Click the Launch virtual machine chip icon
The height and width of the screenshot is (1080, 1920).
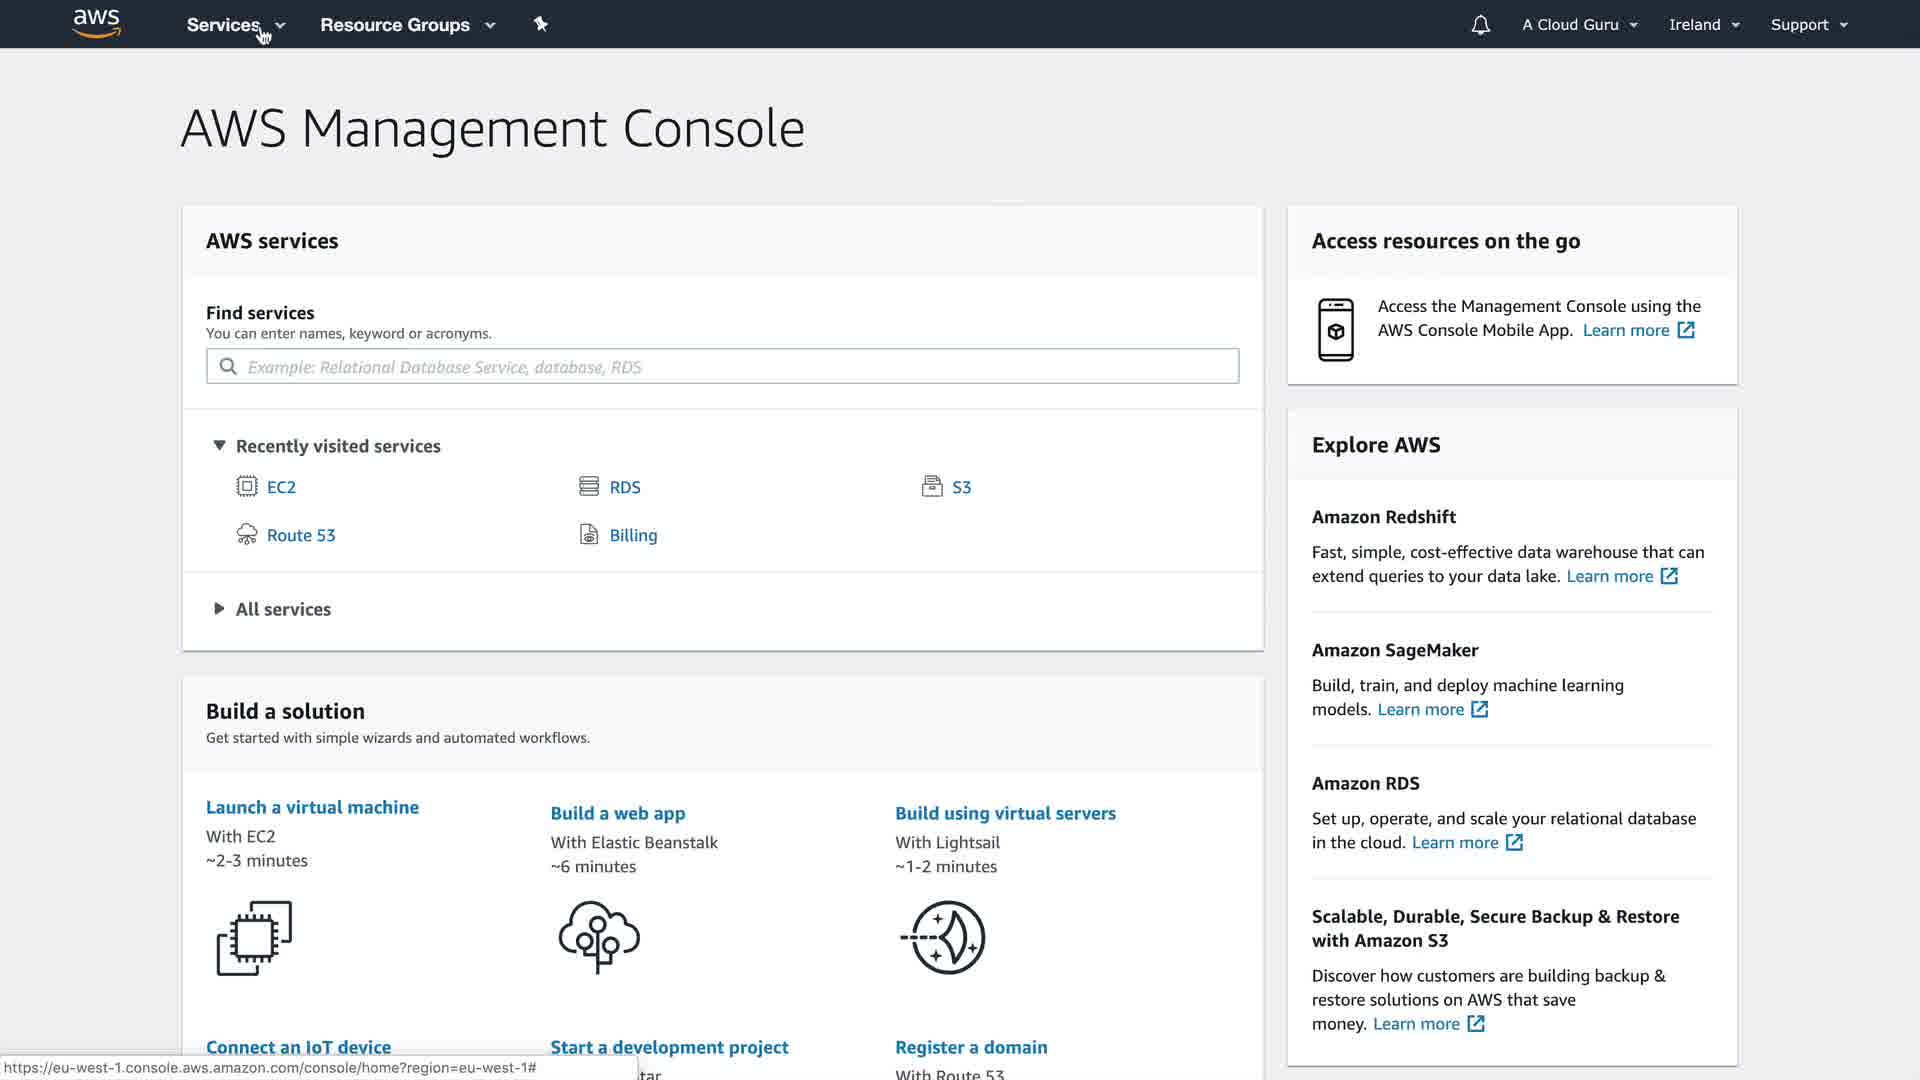click(x=254, y=937)
